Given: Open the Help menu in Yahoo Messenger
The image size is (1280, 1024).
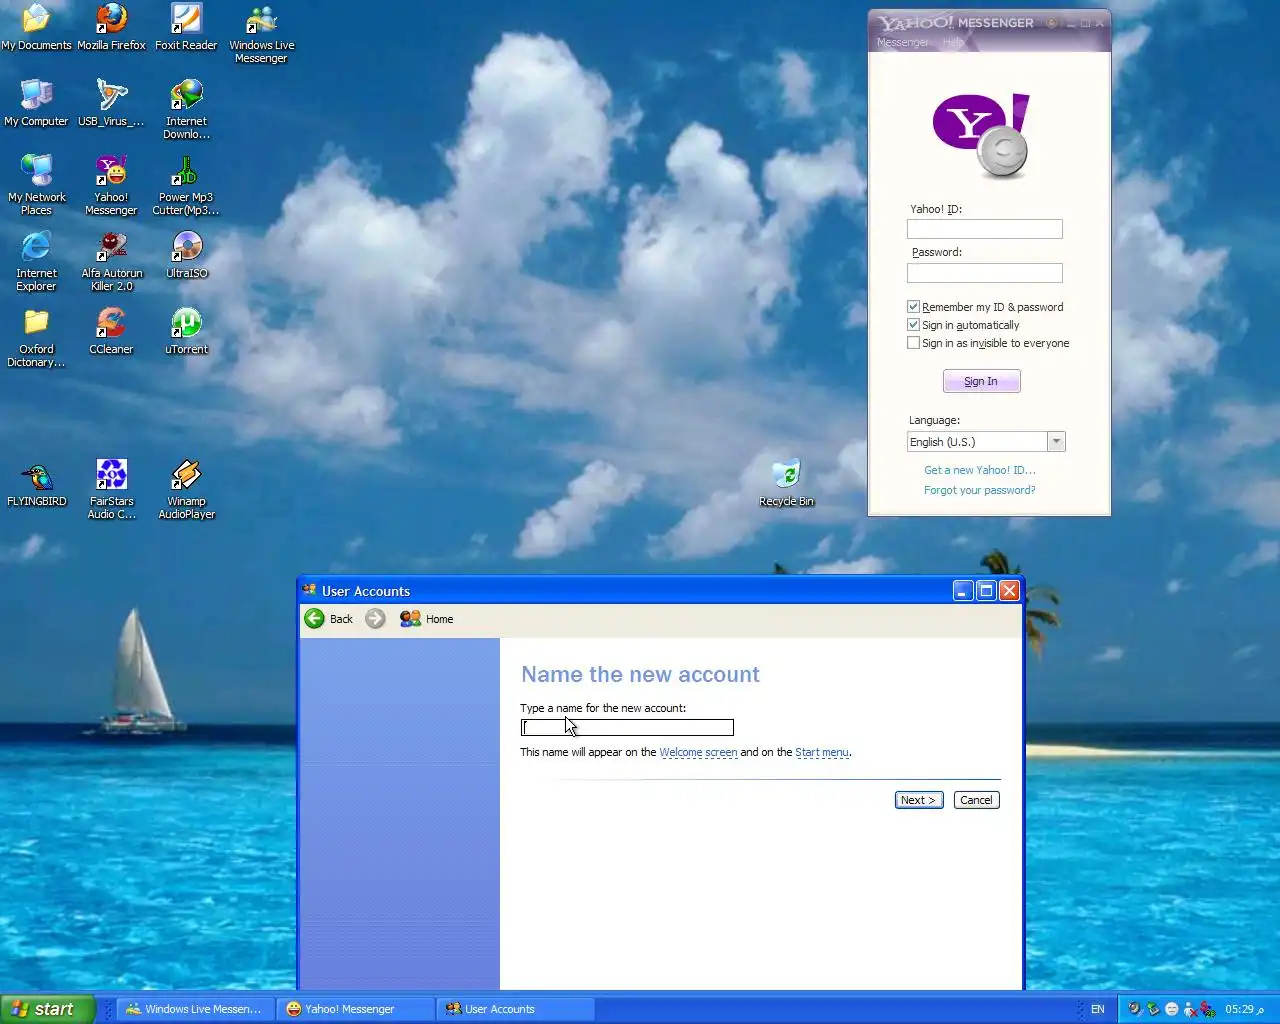Looking at the screenshot, I should click(953, 42).
